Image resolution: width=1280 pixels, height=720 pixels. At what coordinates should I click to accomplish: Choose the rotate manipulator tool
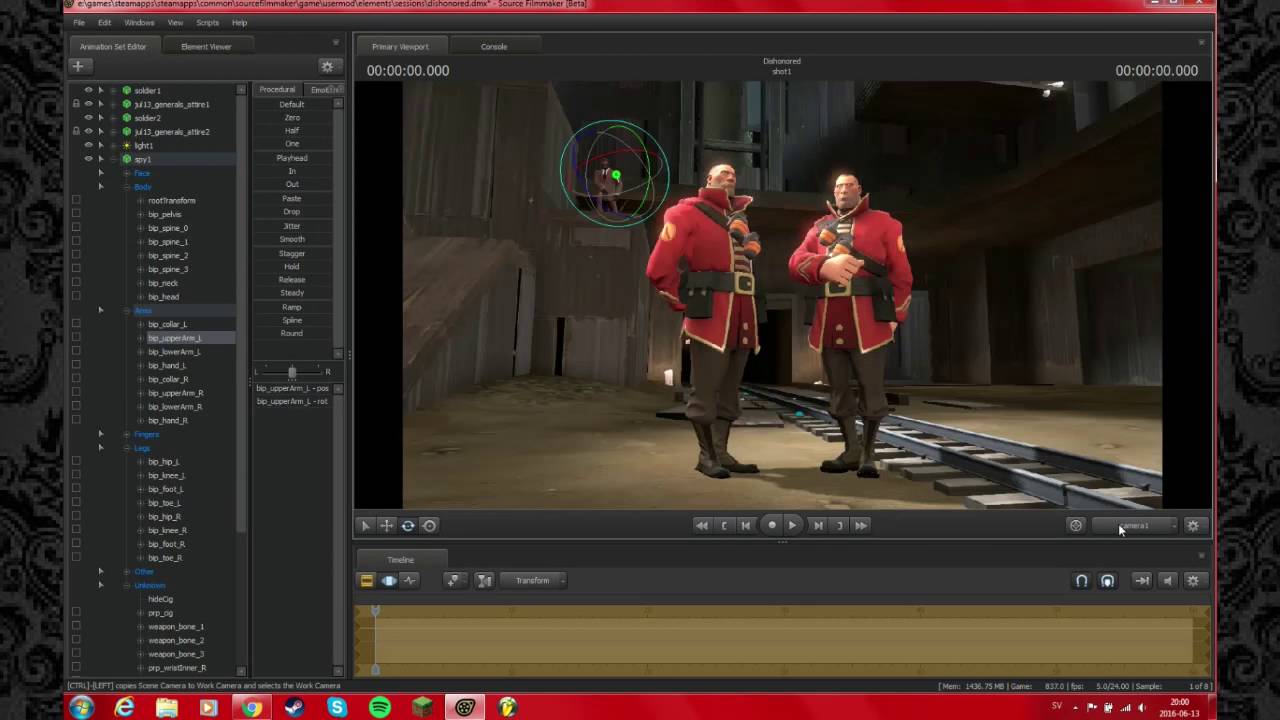coord(408,525)
